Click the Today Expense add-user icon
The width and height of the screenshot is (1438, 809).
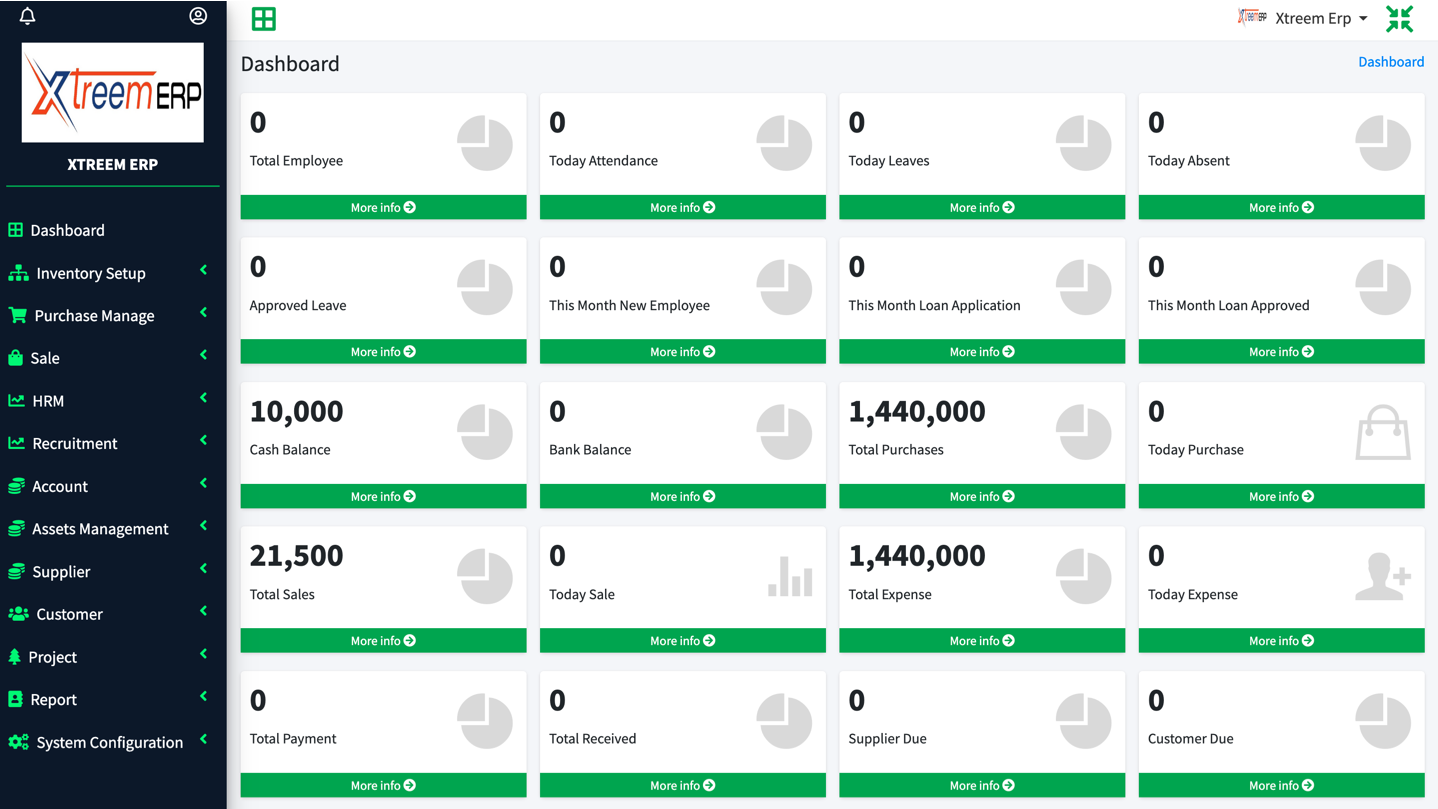1382,577
